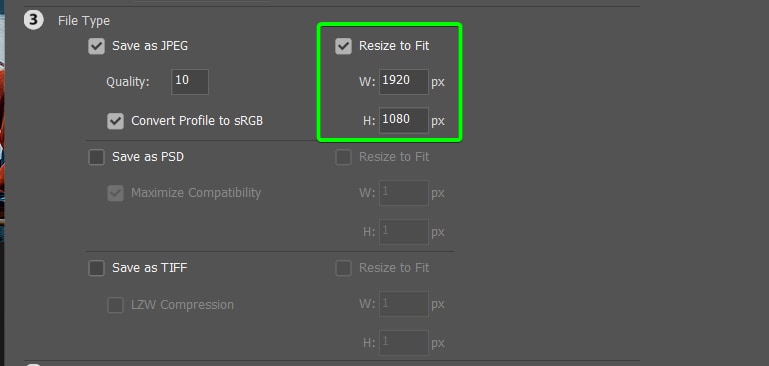Enable the Save as PSD checkbox

click(x=96, y=157)
